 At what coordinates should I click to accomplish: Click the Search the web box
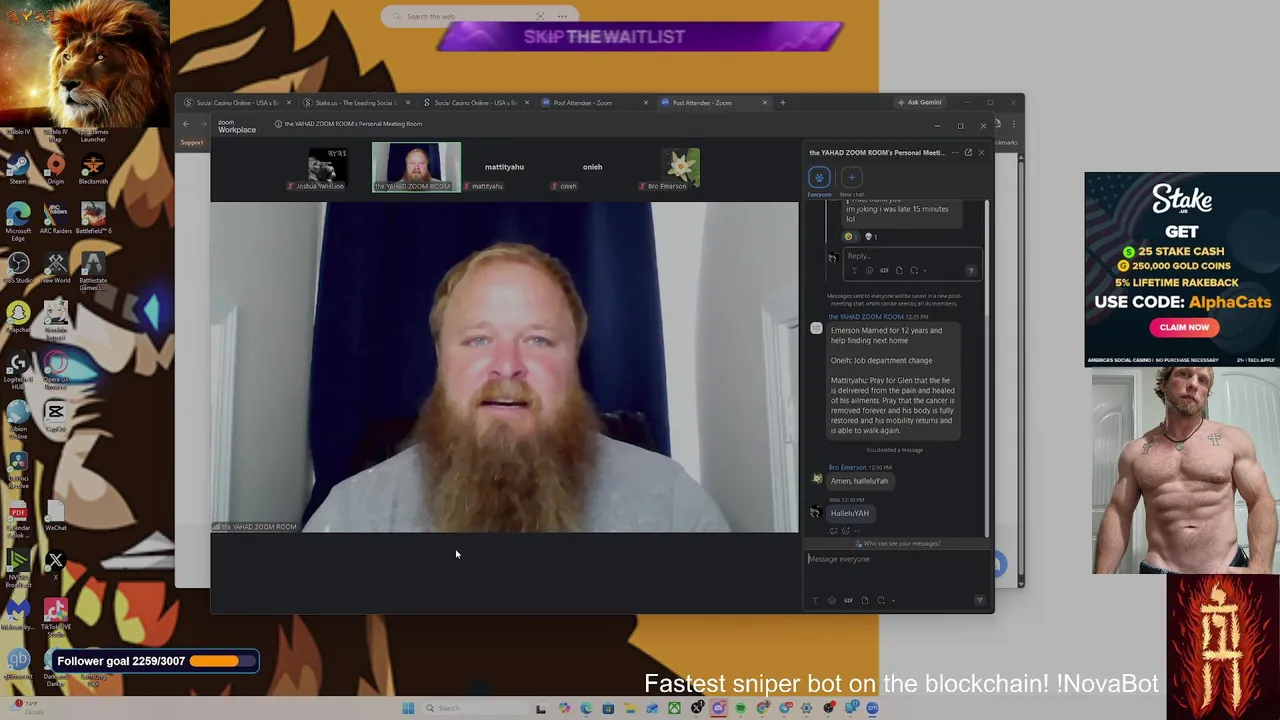[x=479, y=16]
